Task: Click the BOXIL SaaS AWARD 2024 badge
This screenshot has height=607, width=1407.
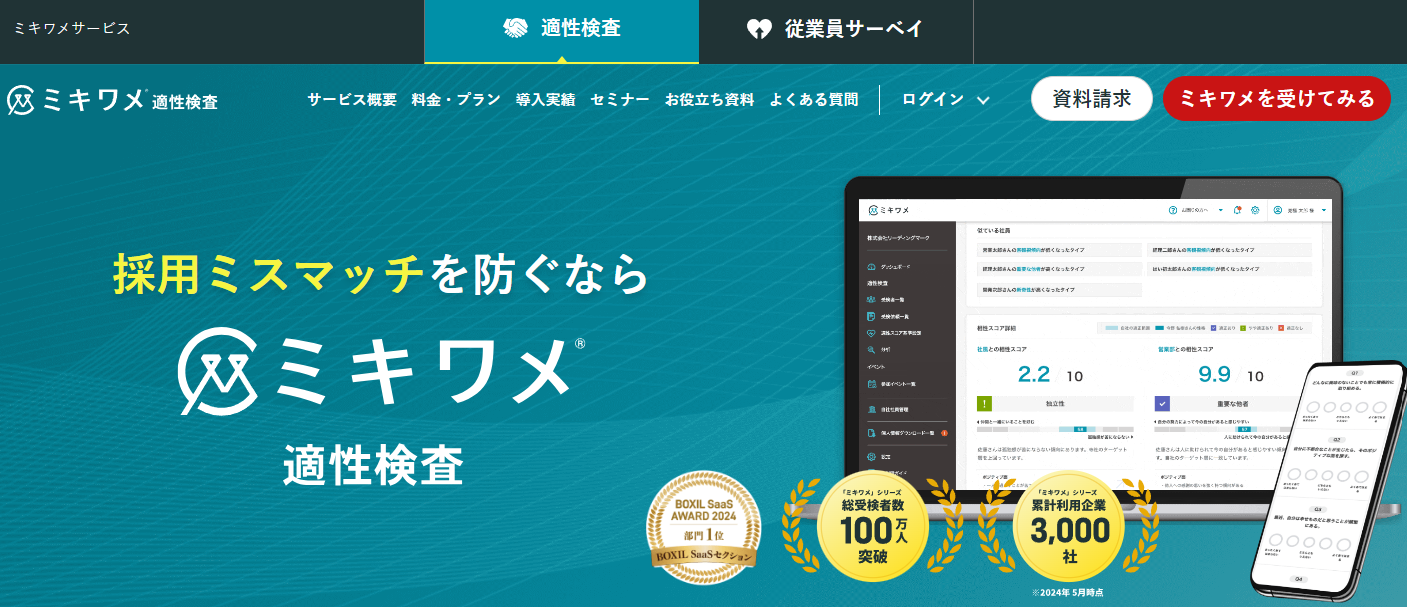Action: point(704,527)
